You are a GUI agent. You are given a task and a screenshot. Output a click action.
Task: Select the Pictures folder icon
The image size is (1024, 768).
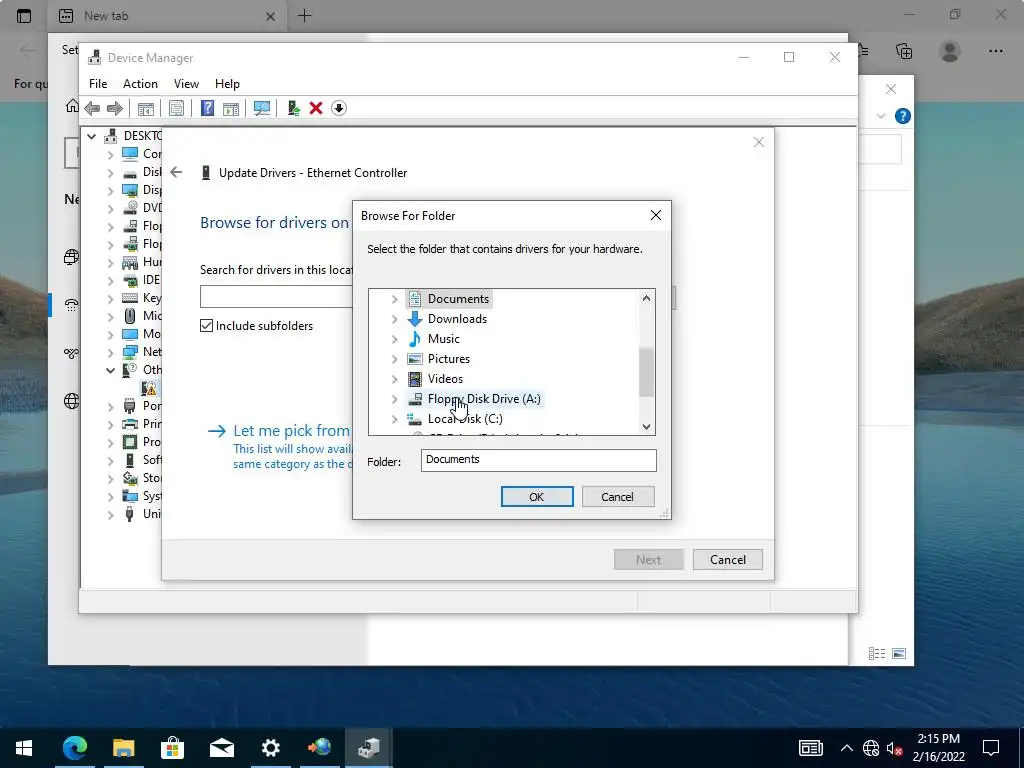pyautogui.click(x=415, y=359)
